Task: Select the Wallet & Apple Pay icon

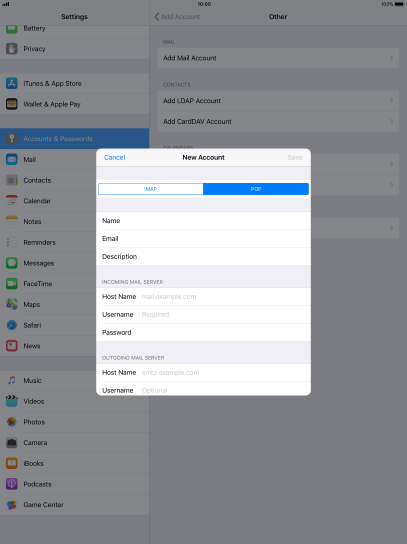Action: coord(11,104)
